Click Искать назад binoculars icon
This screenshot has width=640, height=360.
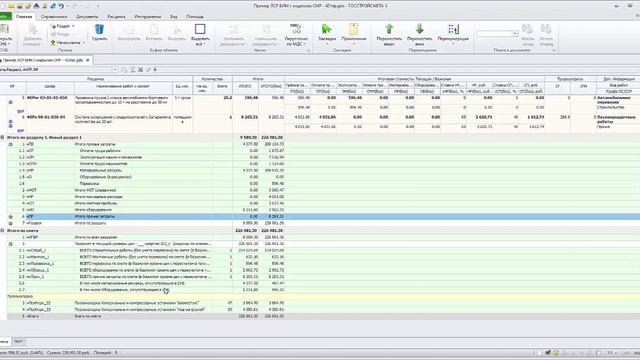pyautogui.click(x=527, y=29)
